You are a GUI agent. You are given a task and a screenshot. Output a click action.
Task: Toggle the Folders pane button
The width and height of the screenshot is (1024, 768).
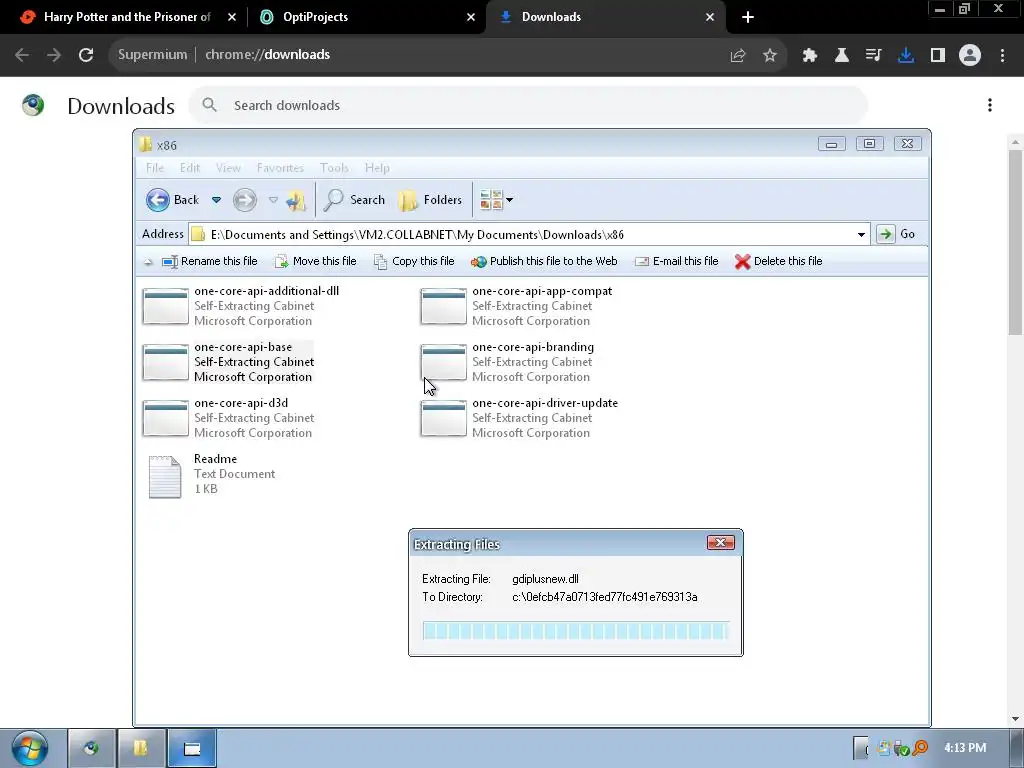430,200
